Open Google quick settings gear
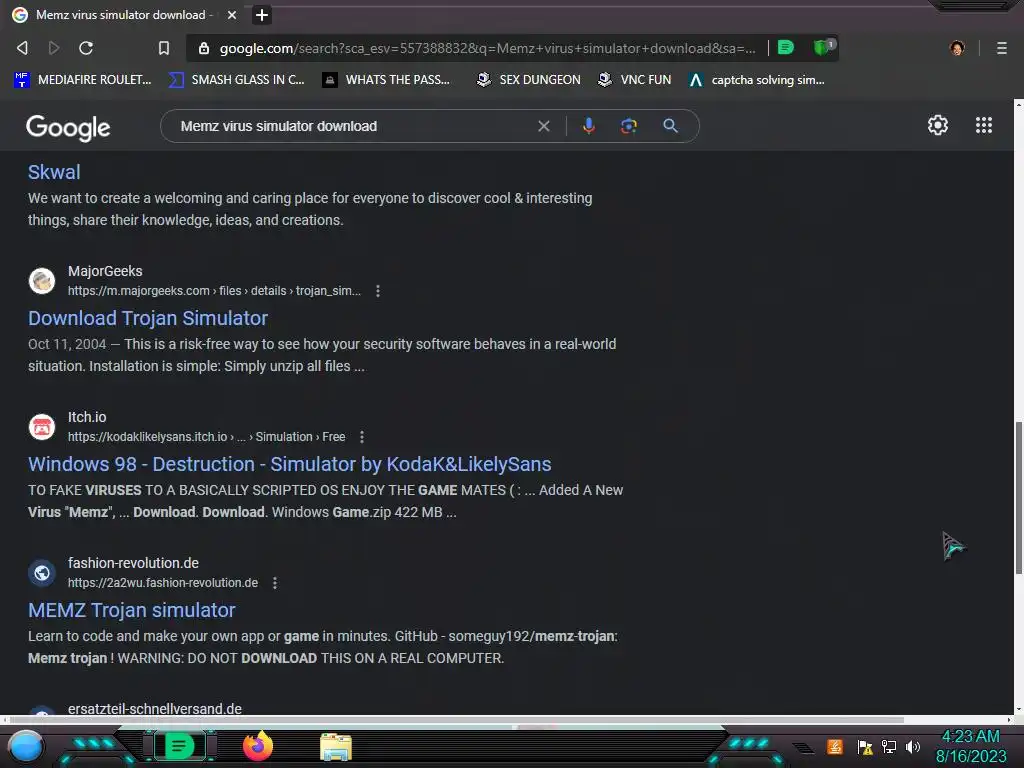This screenshot has width=1024, height=768. click(938, 125)
